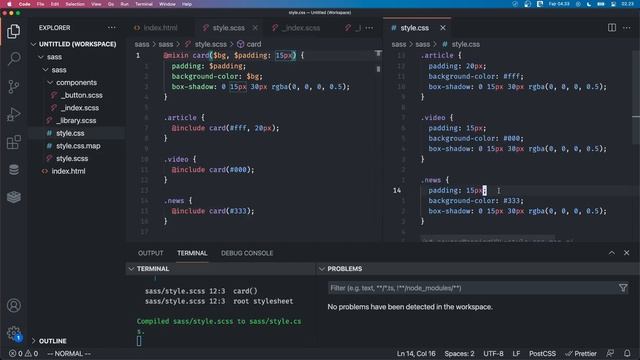The width and height of the screenshot is (640, 360).
Task: Open the Accounts menu icon
Action: pos(13,305)
